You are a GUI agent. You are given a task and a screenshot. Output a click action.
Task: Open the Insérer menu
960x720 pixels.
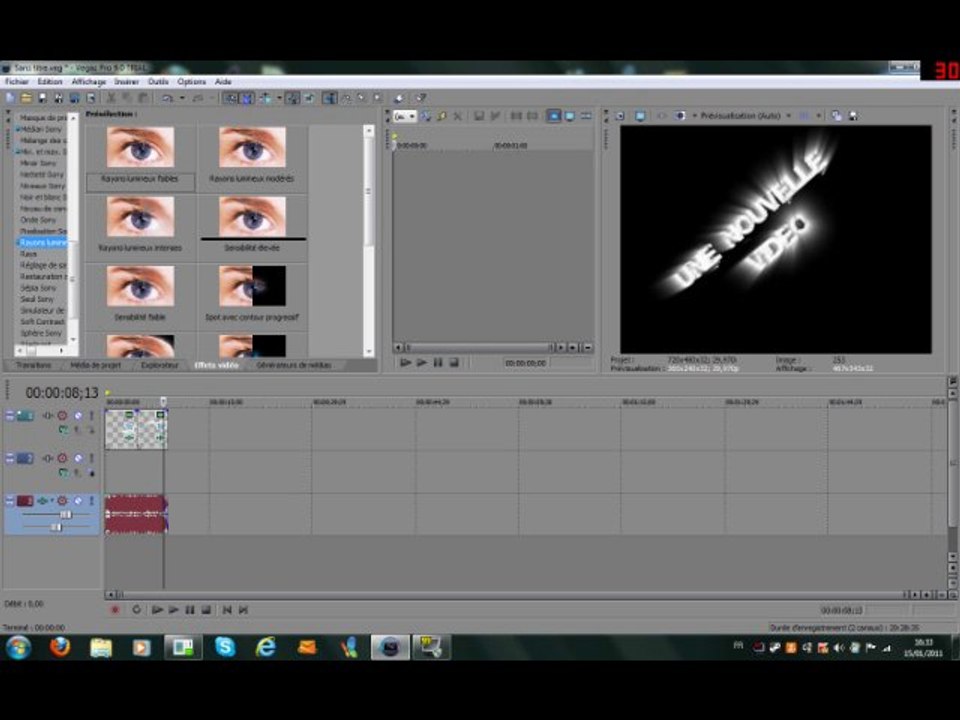(x=127, y=81)
